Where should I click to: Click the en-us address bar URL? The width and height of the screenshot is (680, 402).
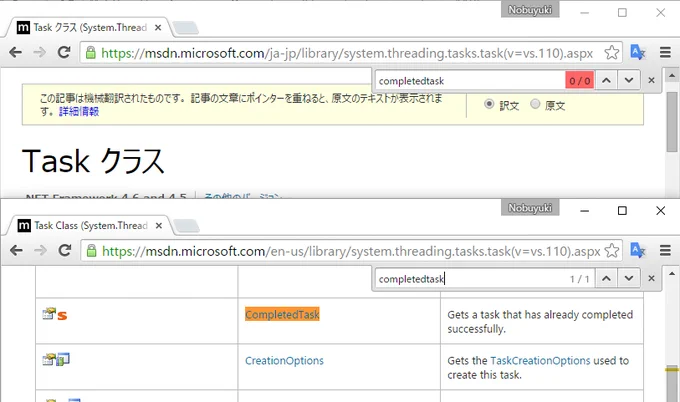tap(351, 251)
